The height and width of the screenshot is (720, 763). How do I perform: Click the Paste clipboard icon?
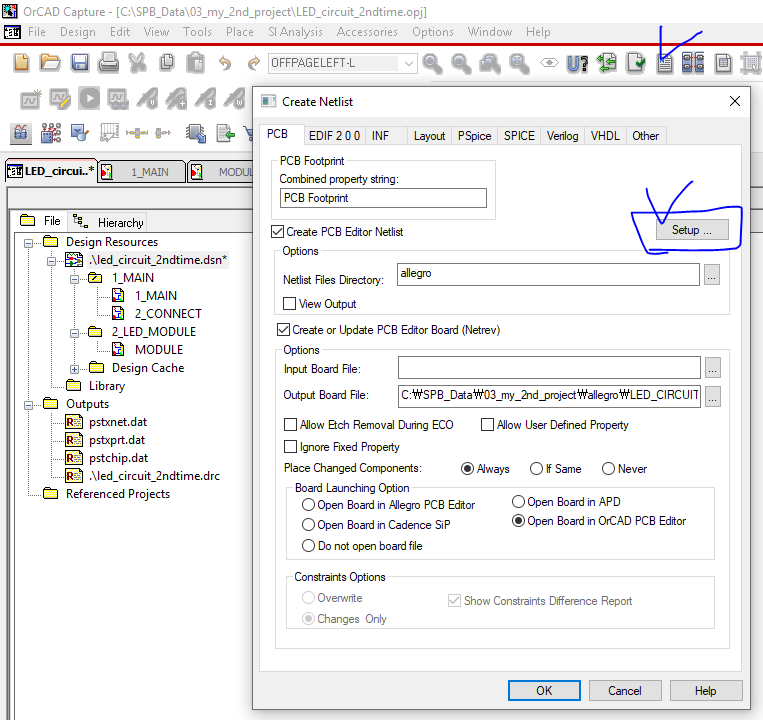coord(196,63)
